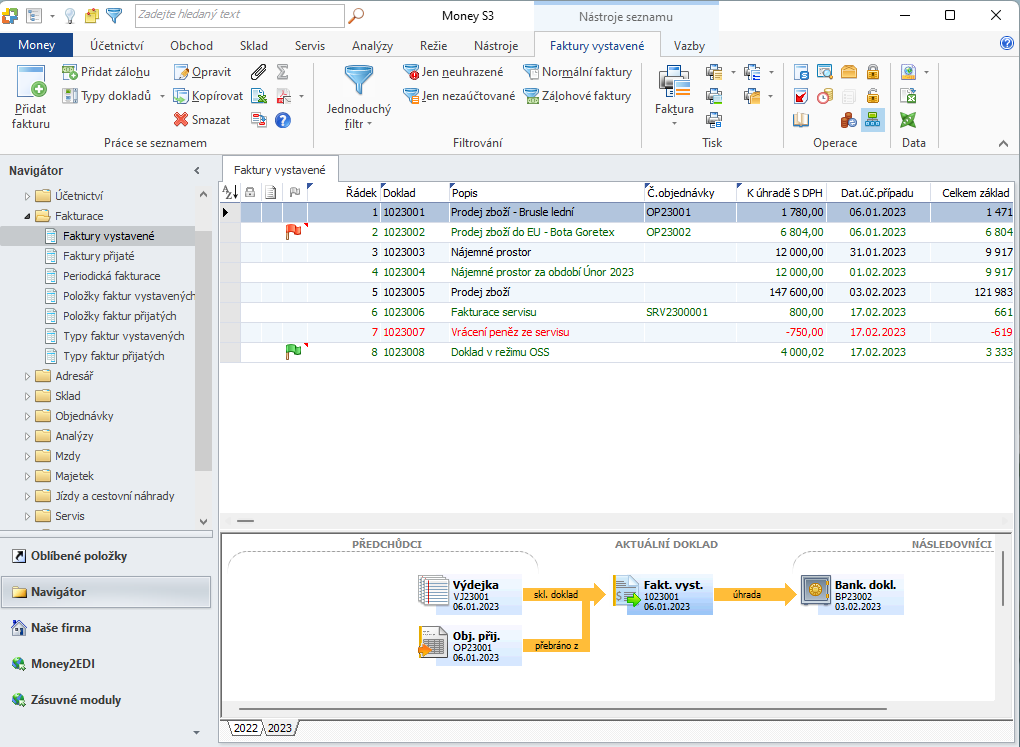Click the coins with clock icon
The height and width of the screenshot is (747, 1020).
tap(825, 96)
